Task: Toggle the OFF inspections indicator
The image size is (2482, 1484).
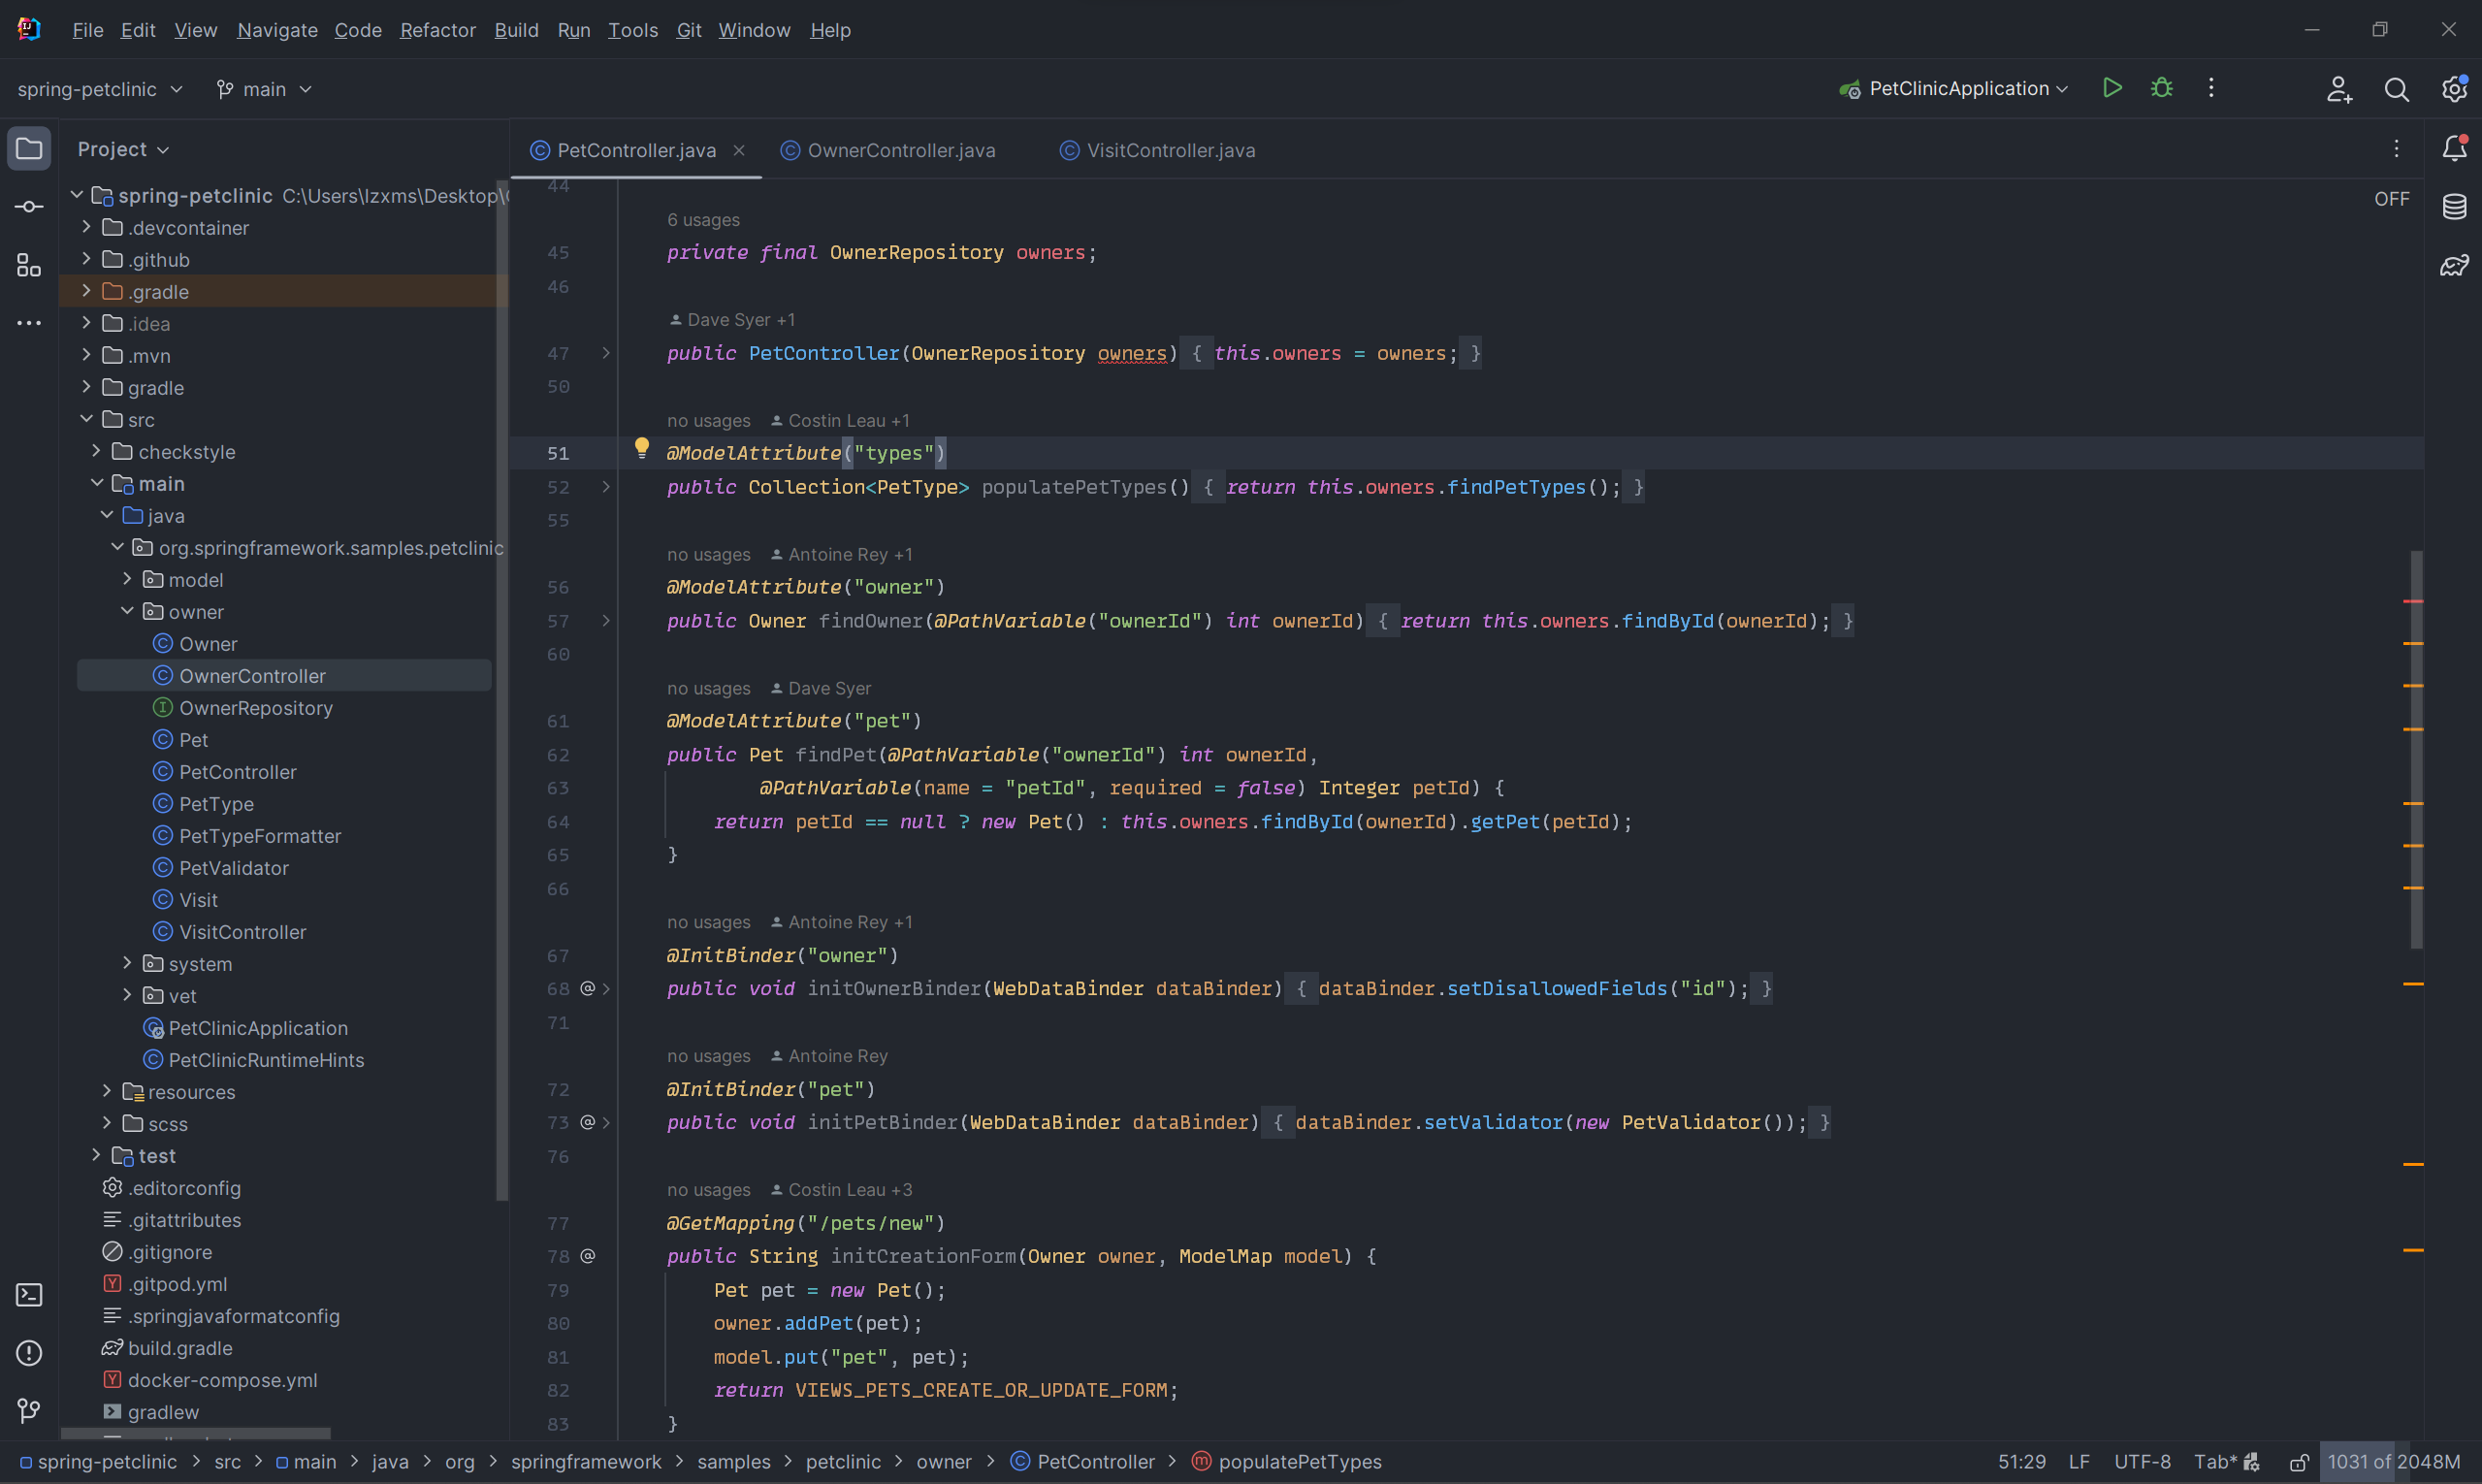Action: tap(2391, 199)
